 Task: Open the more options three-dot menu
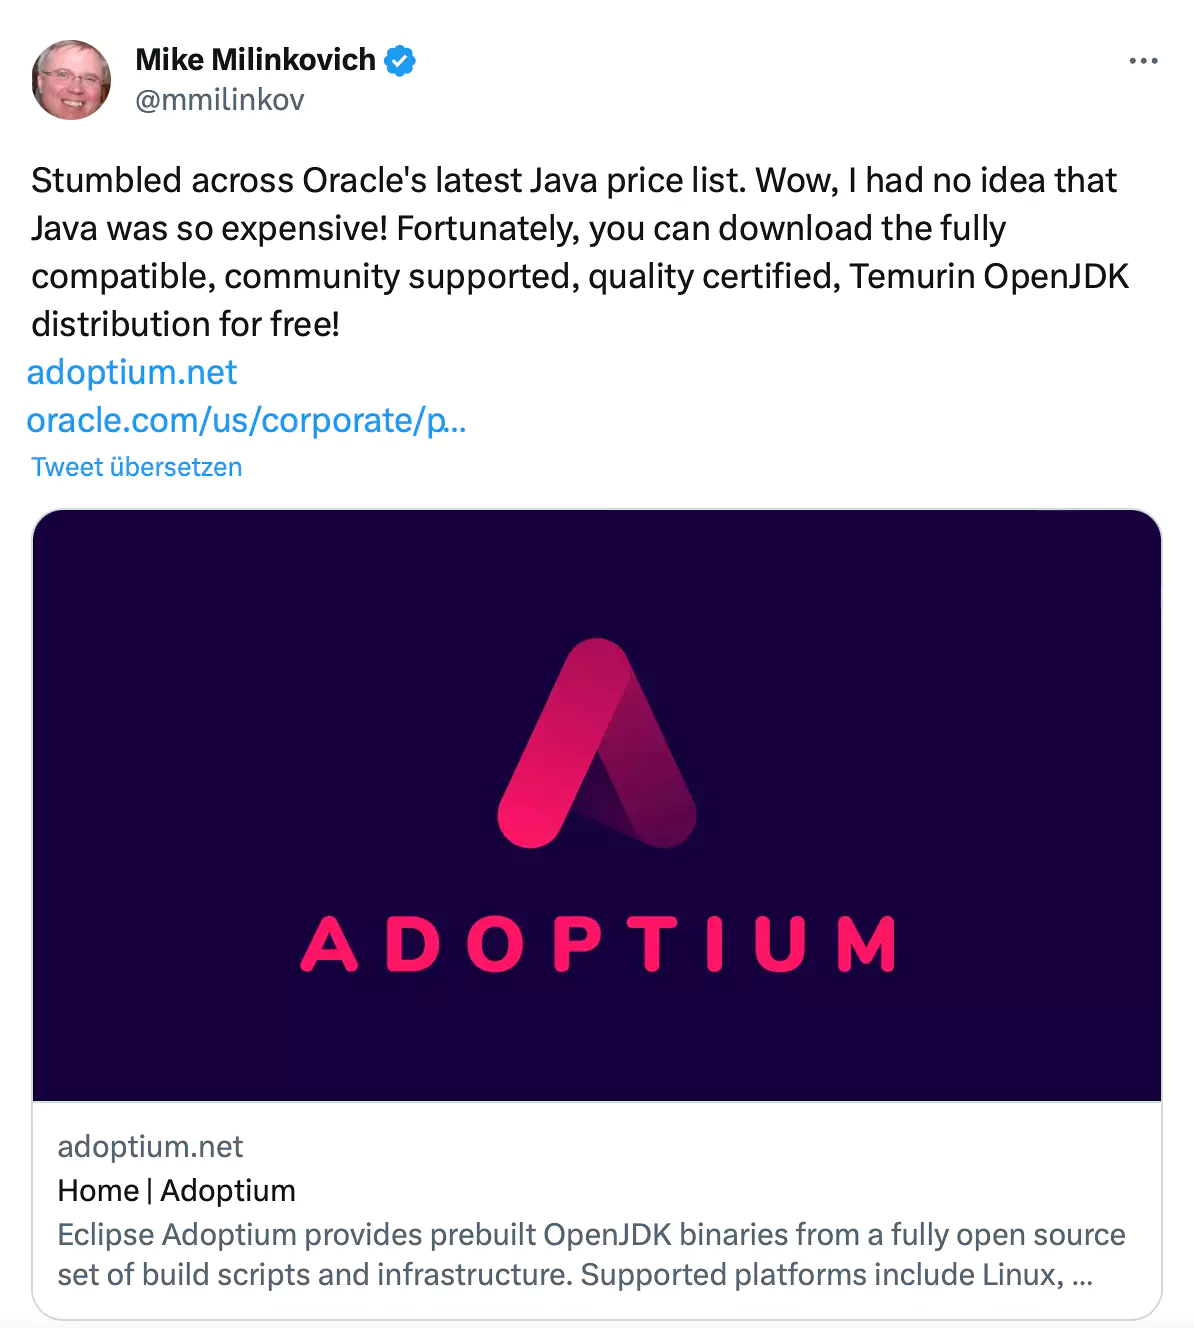pyautogui.click(x=1143, y=61)
